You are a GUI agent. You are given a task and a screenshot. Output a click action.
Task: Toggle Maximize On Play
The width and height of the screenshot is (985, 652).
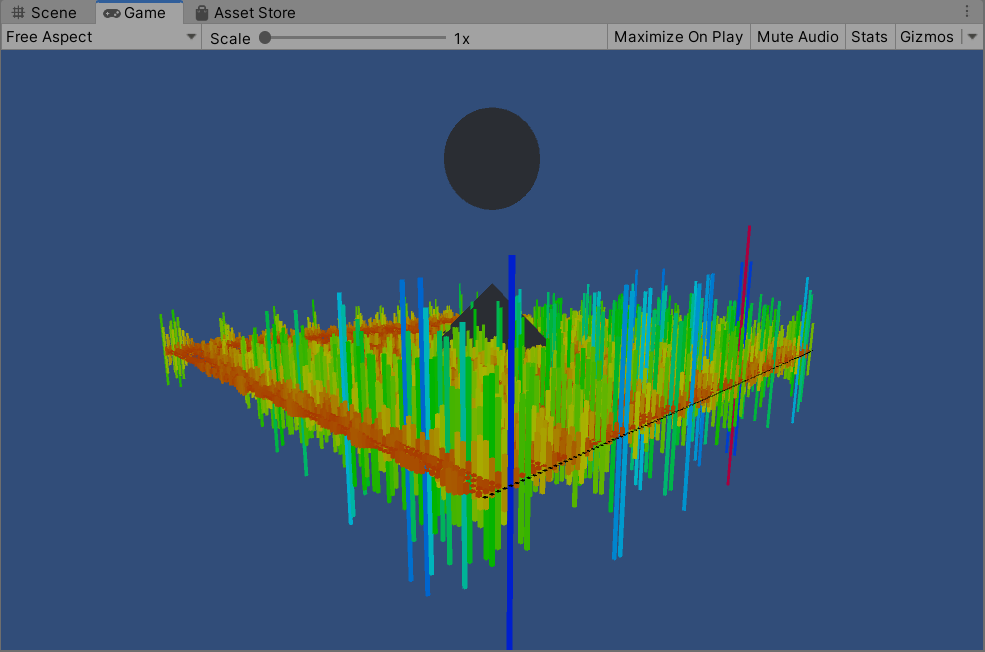click(x=678, y=37)
